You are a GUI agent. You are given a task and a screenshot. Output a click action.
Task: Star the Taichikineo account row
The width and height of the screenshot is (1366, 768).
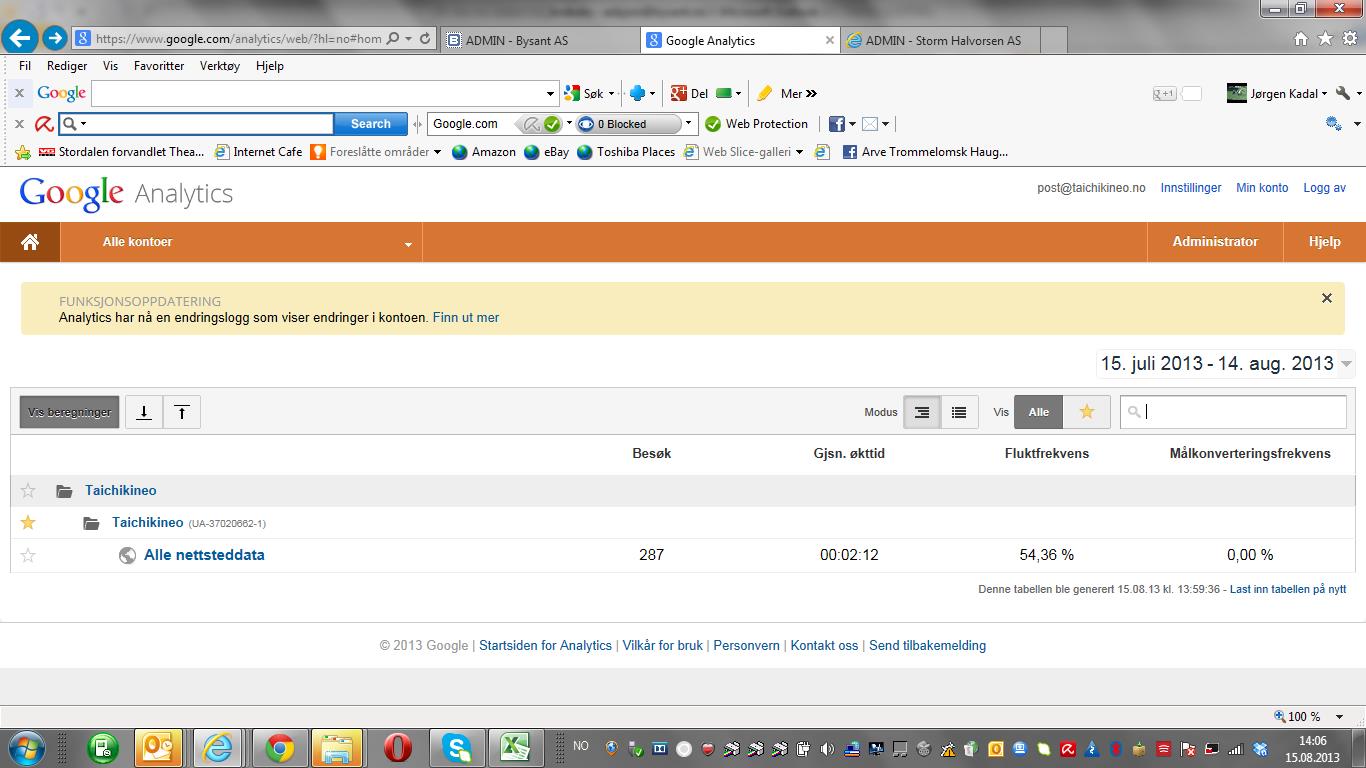click(x=28, y=490)
